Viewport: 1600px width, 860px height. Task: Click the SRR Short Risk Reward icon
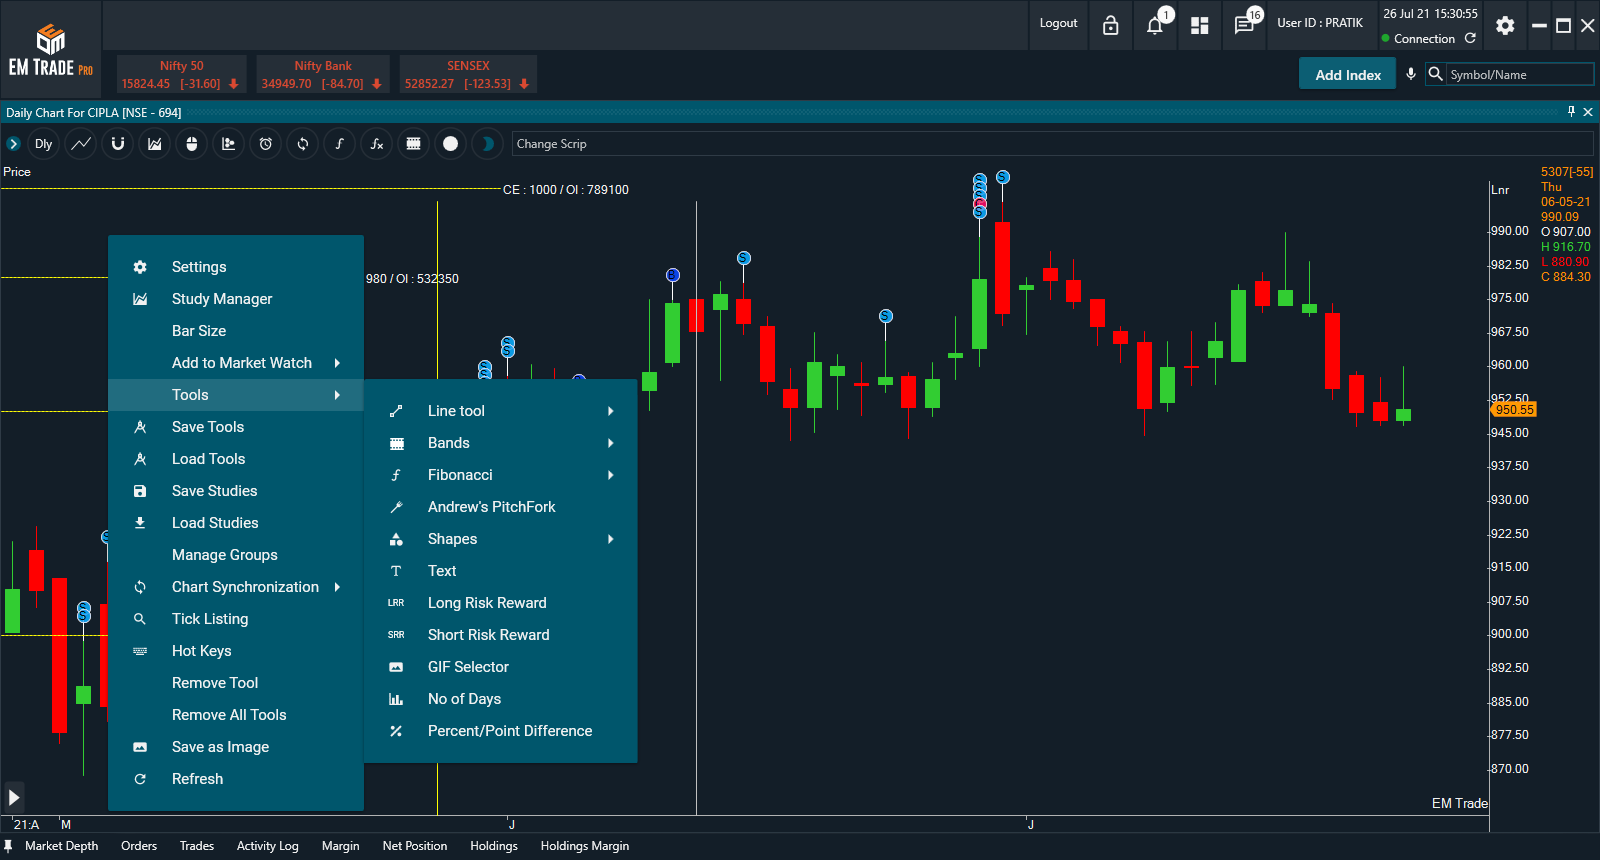396,635
